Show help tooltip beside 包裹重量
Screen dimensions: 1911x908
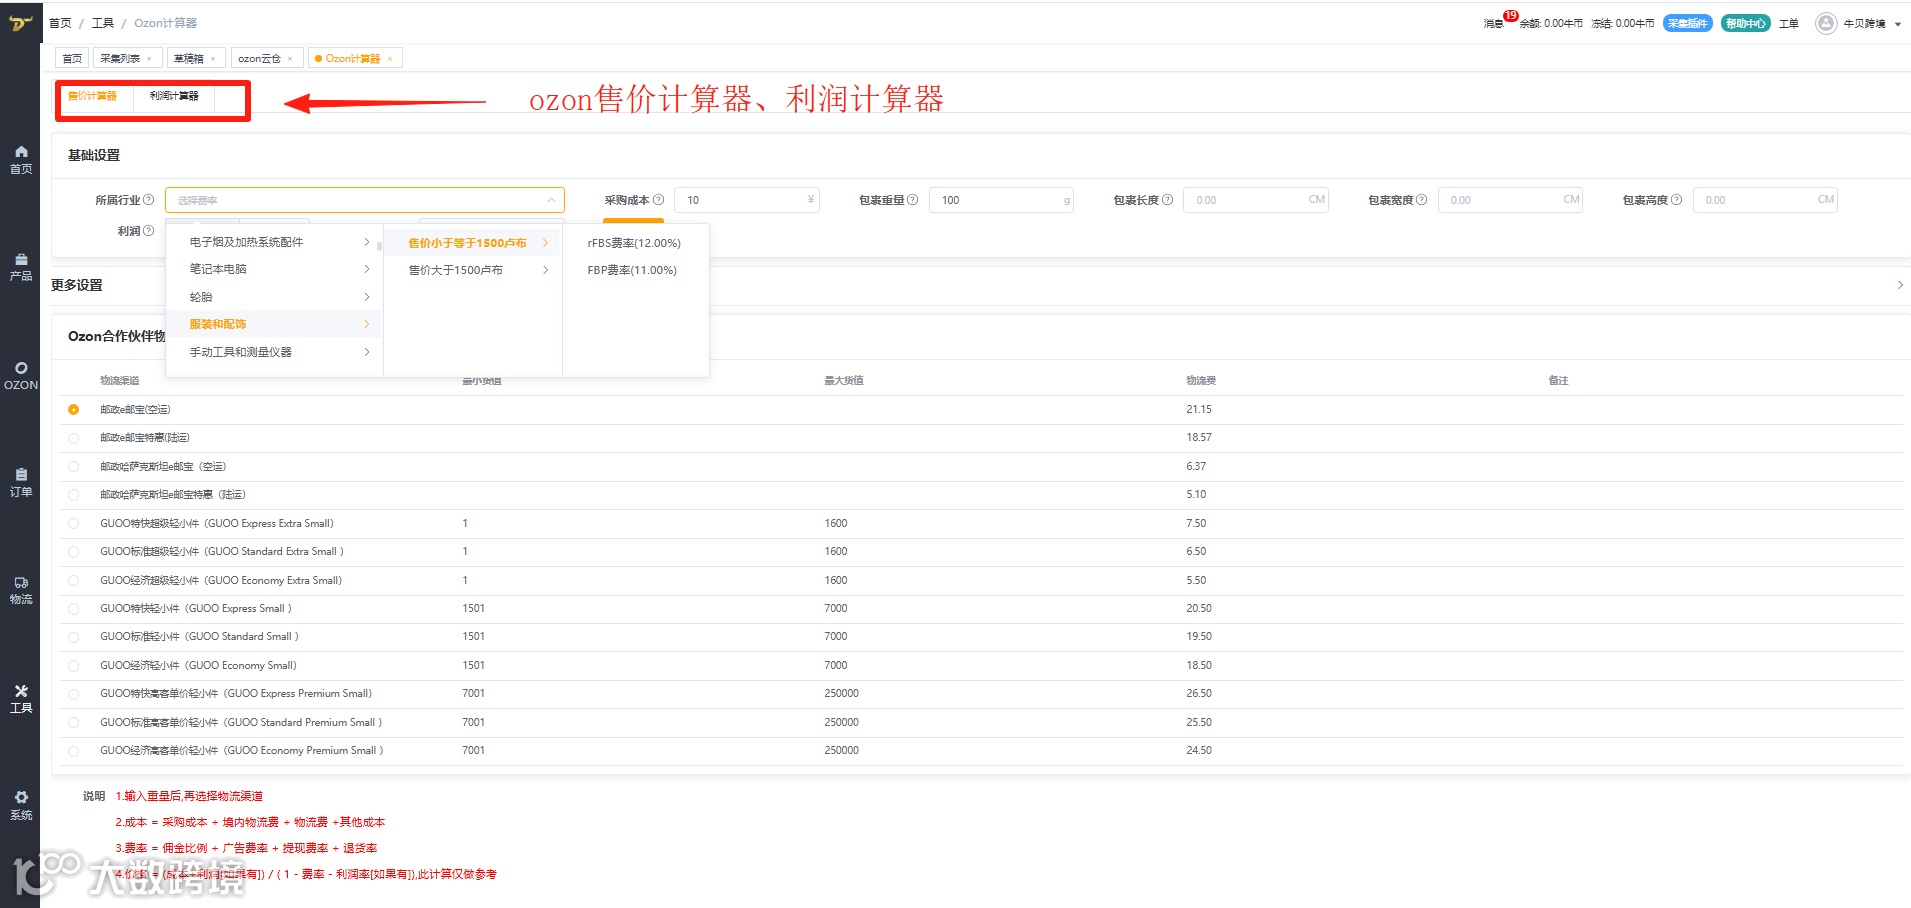click(x=912, y=200)
